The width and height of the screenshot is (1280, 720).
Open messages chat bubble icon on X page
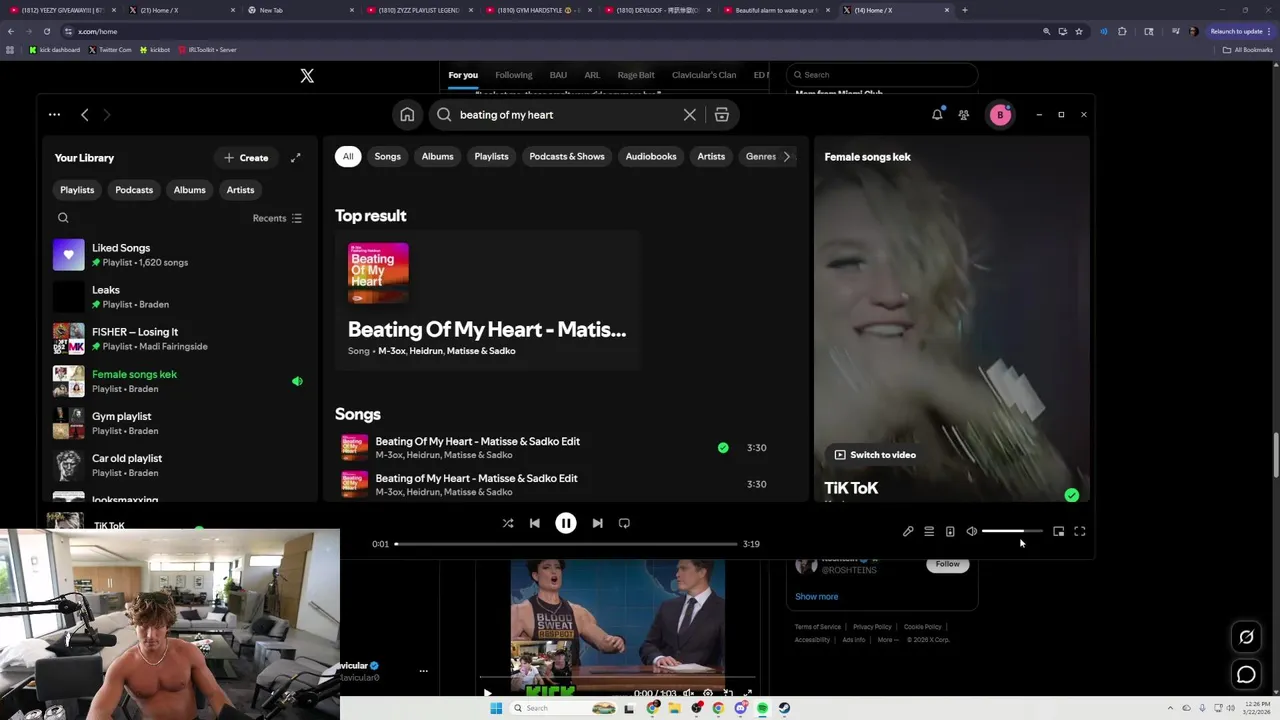pyautogui.click(x=1246, y=675)
